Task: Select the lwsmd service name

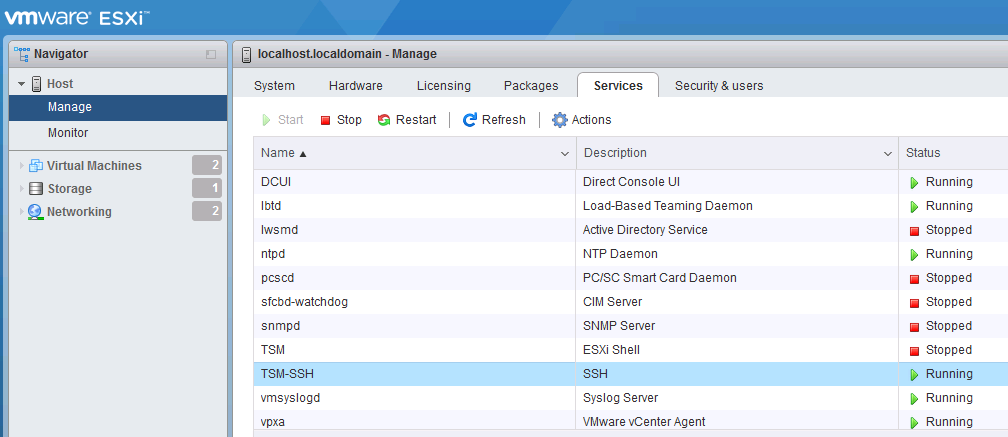Action: pyautogui.click(x=280, y=230)
